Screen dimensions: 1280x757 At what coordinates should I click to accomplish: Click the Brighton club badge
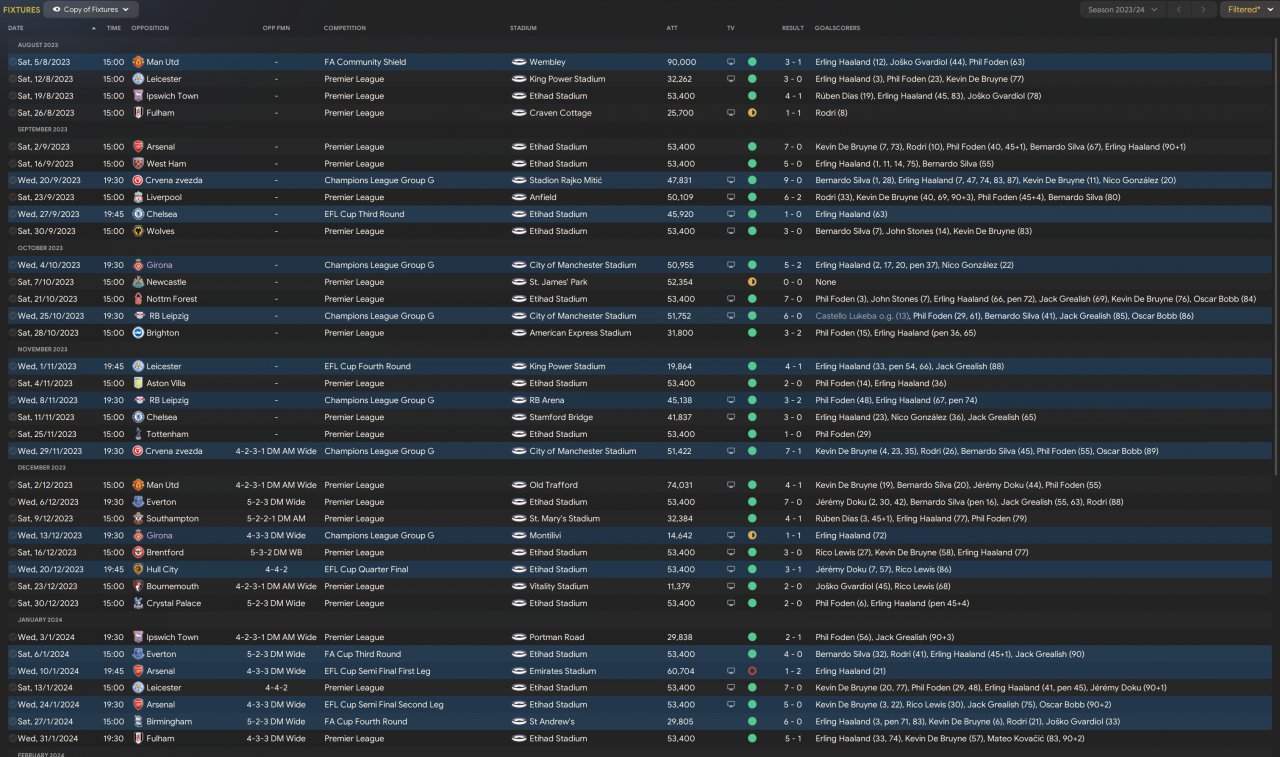[x=138, y=334]
